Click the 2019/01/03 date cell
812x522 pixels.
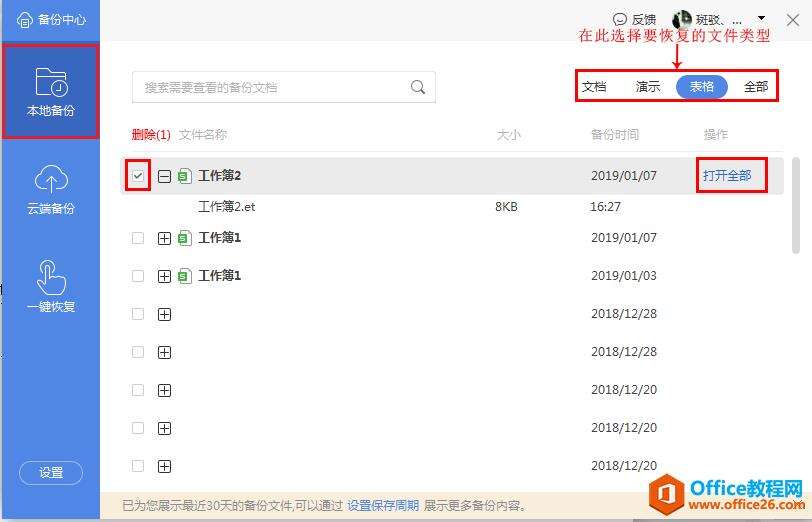624,276
